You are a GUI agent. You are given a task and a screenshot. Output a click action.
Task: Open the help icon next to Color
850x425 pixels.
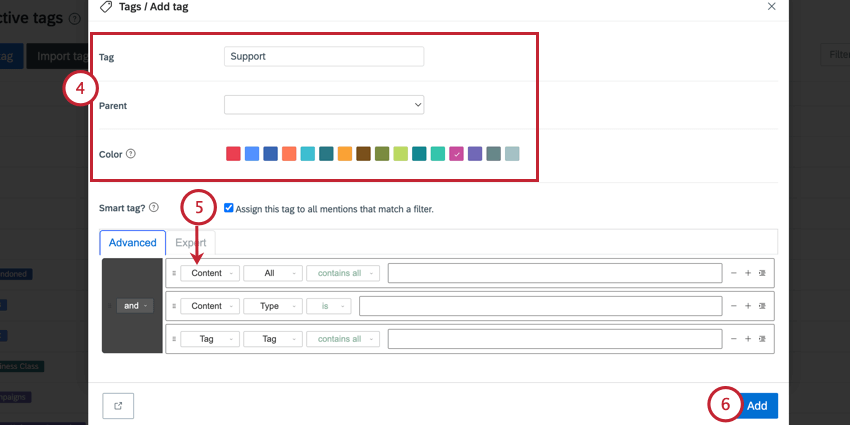click(x=131, y=153)
